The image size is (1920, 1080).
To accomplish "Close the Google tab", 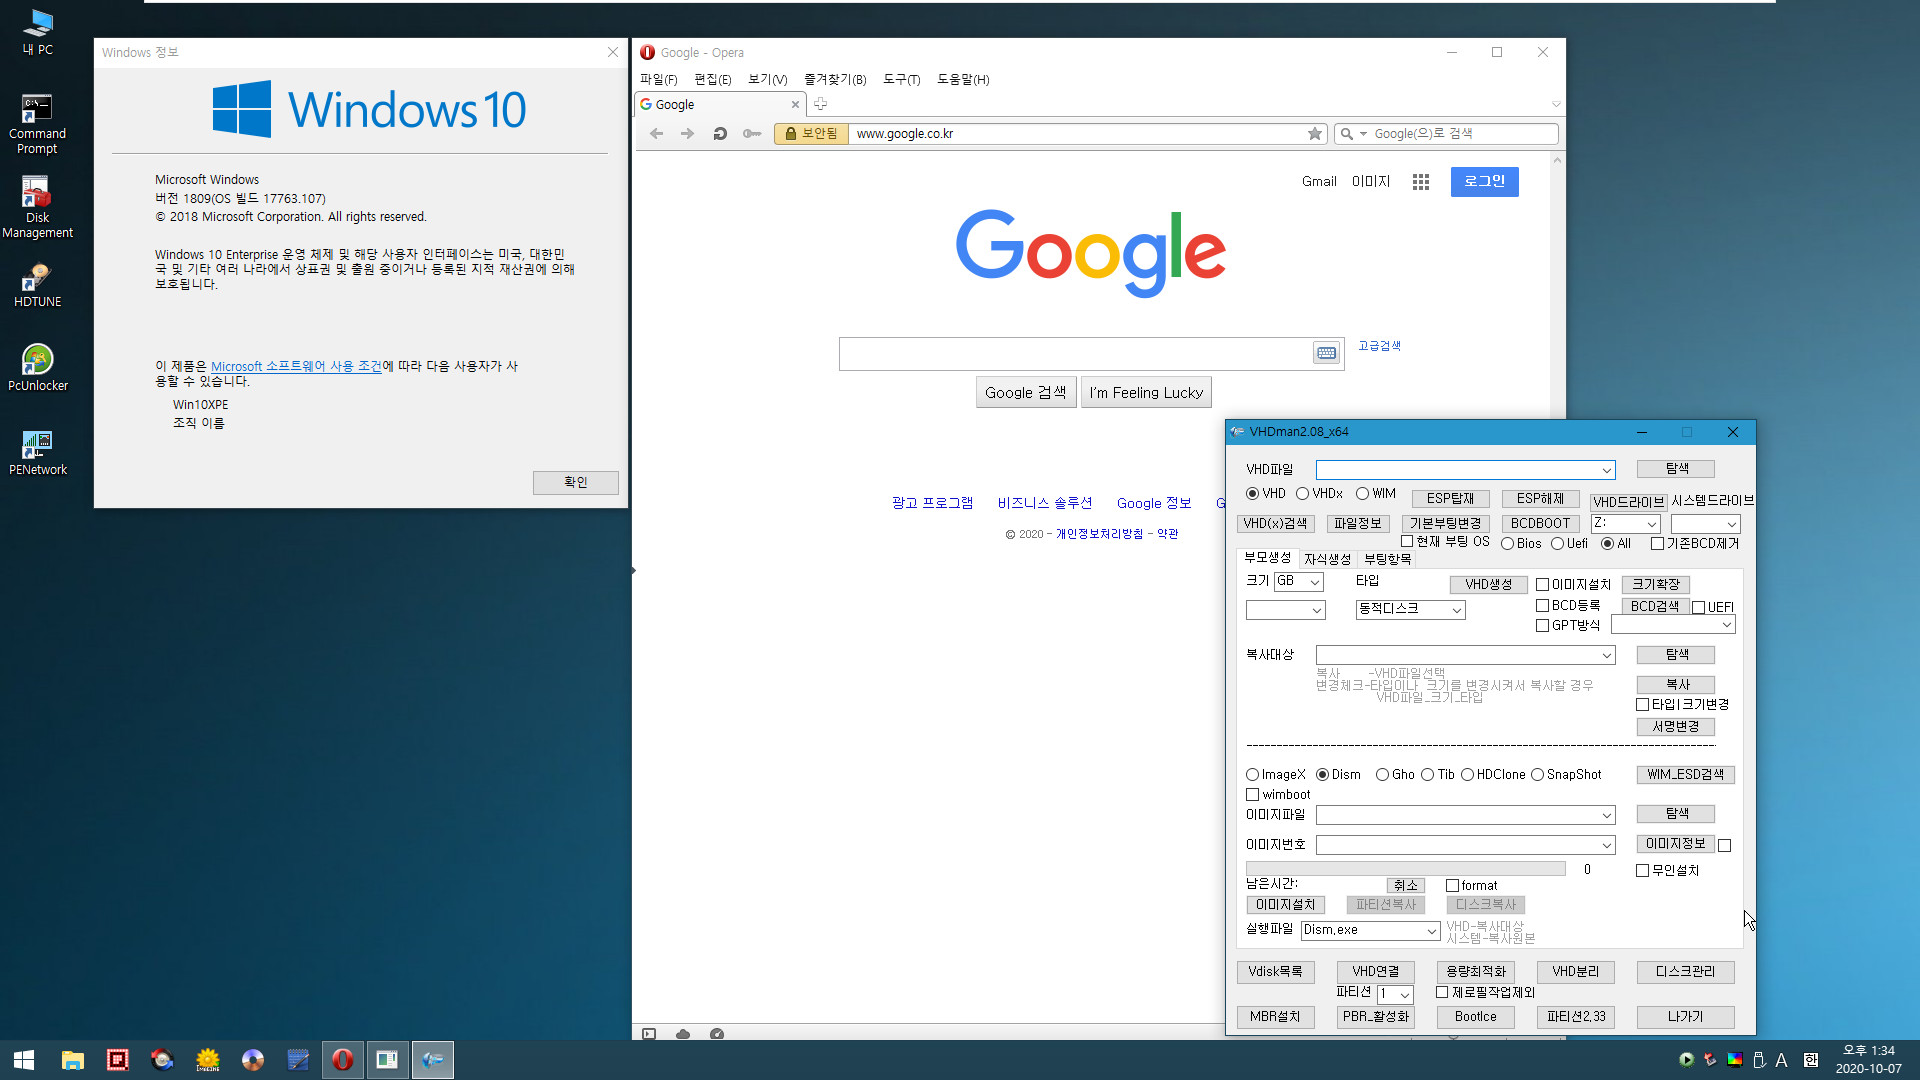I will coord(796,104).
